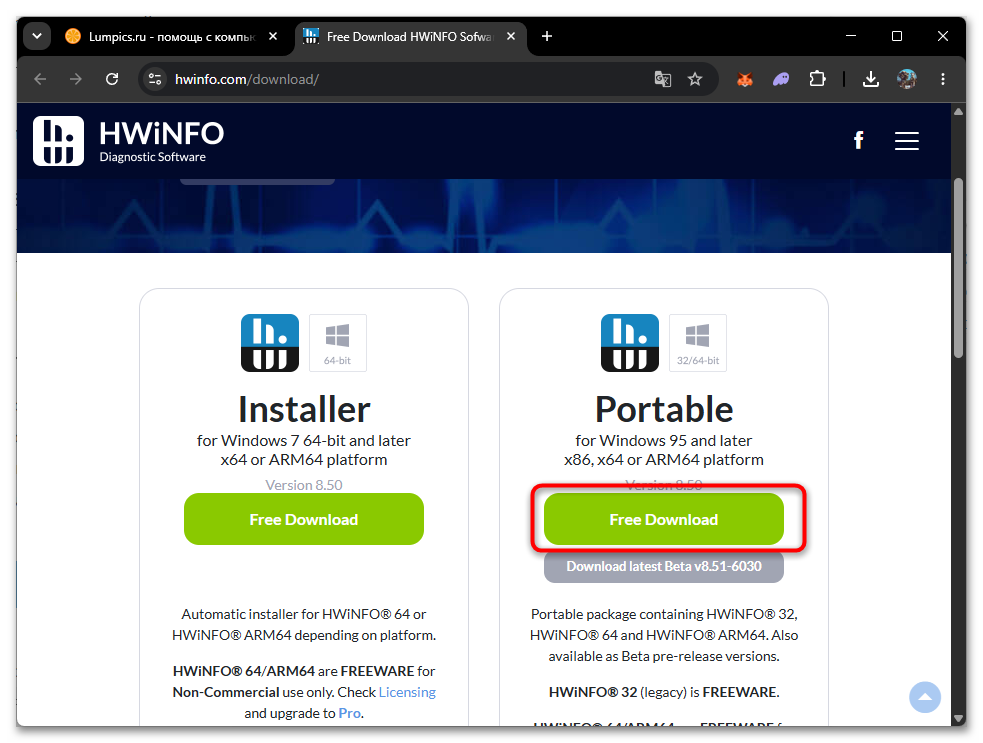Close the HWiNFO download tab
Screen dimensions: 983x743
[511, 36]
